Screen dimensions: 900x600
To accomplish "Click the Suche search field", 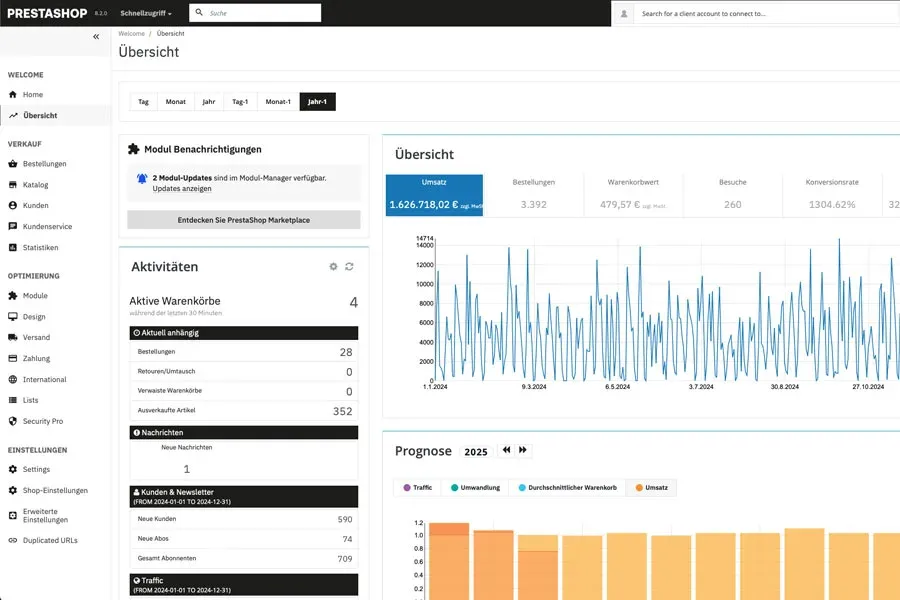I will tap(255, 13).
